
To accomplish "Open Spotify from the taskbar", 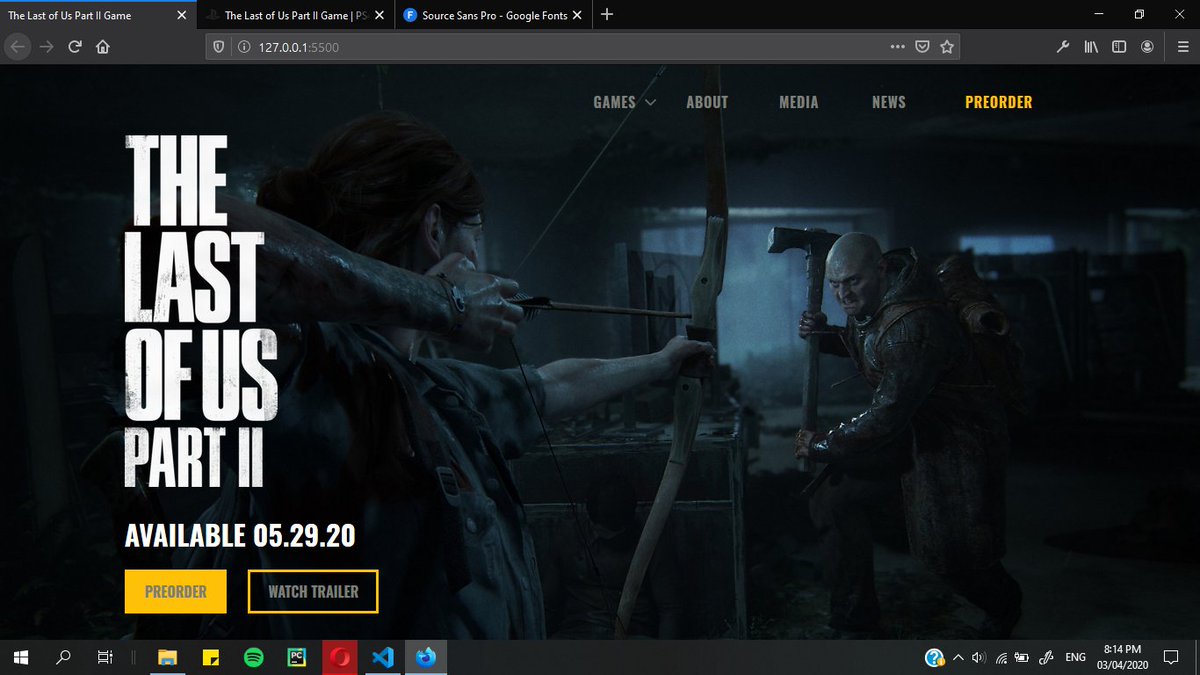I will coord(254,657).
